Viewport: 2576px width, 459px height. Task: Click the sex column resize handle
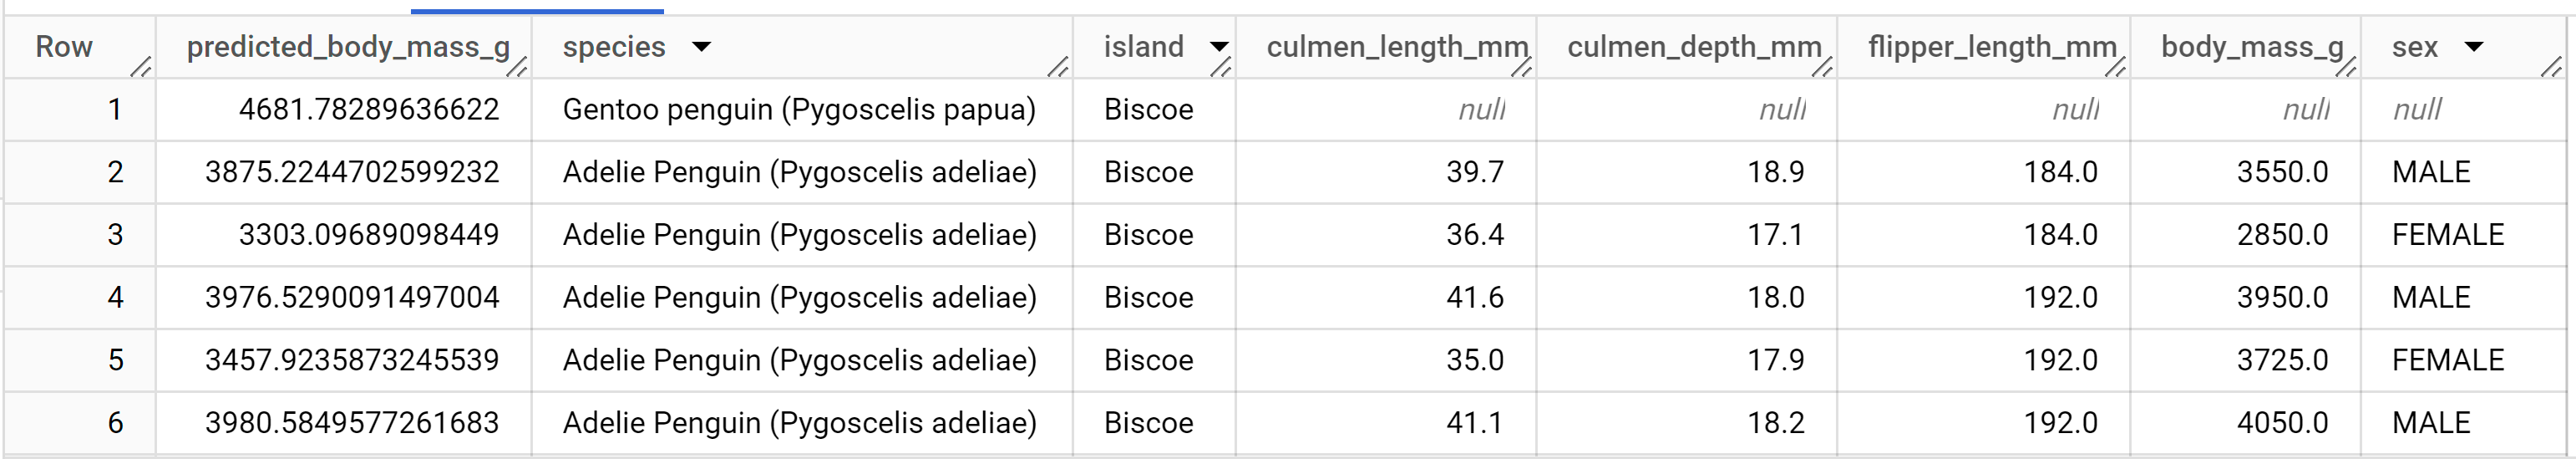click(2552, 68)
